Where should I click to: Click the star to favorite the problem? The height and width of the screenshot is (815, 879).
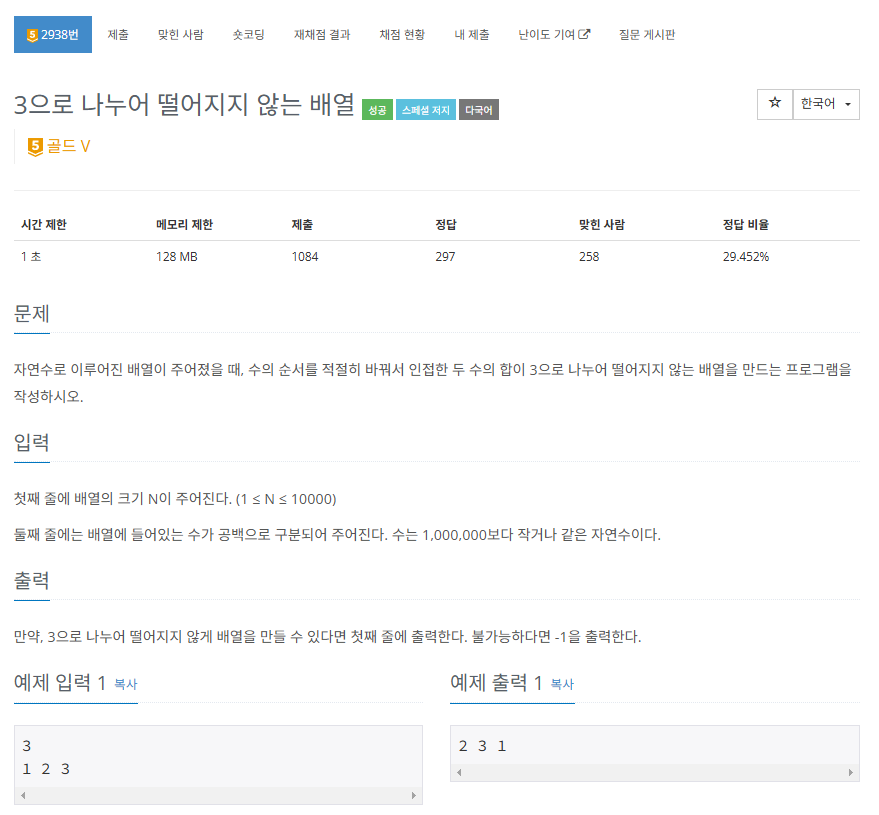click(x=775, y=104)
